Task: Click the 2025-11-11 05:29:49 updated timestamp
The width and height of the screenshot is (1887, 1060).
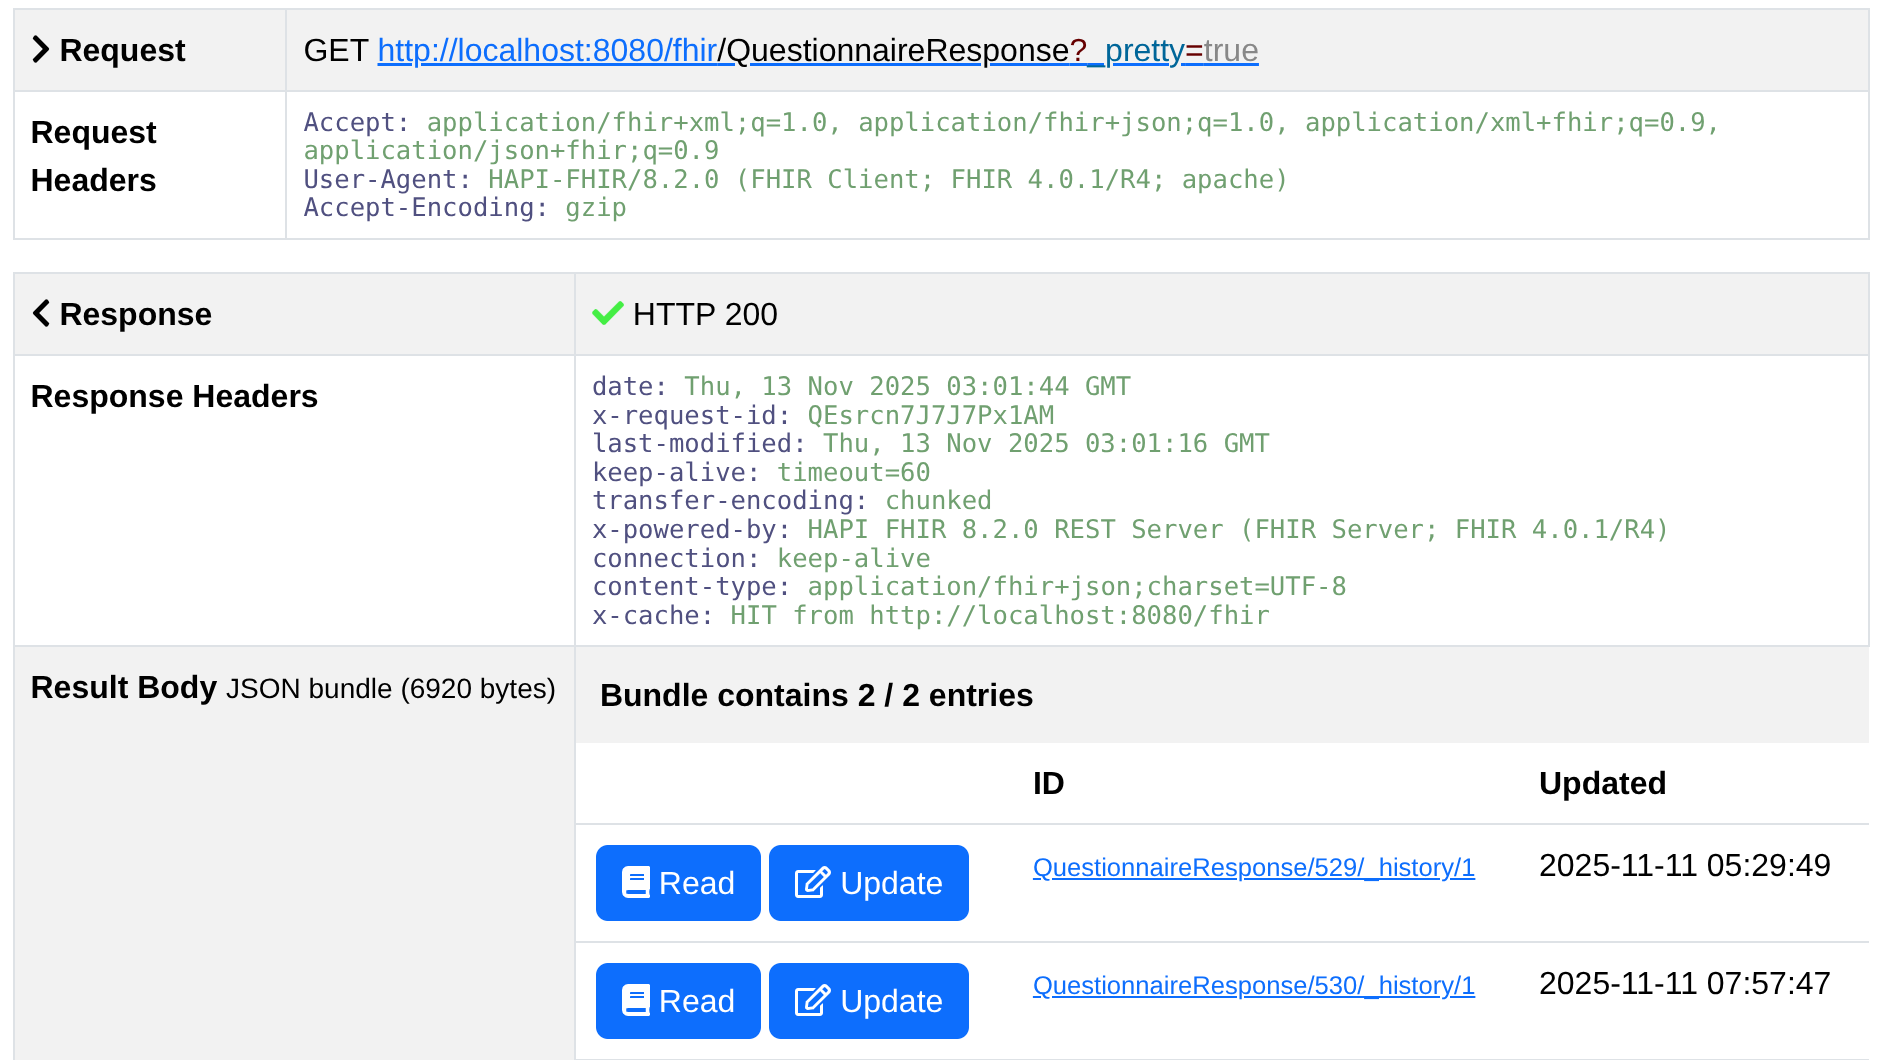Action: tap(1684, 865)
